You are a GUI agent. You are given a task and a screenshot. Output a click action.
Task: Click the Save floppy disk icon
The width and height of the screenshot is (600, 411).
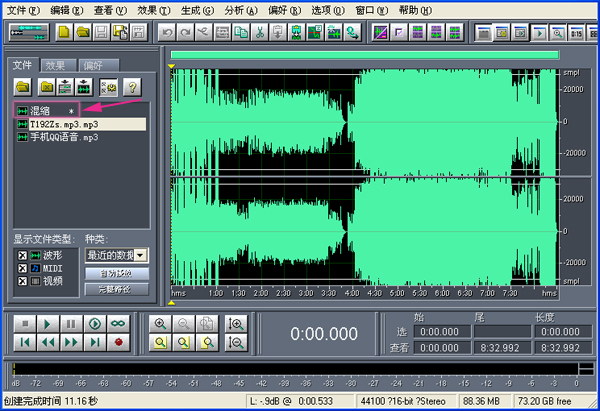[101, 32]
